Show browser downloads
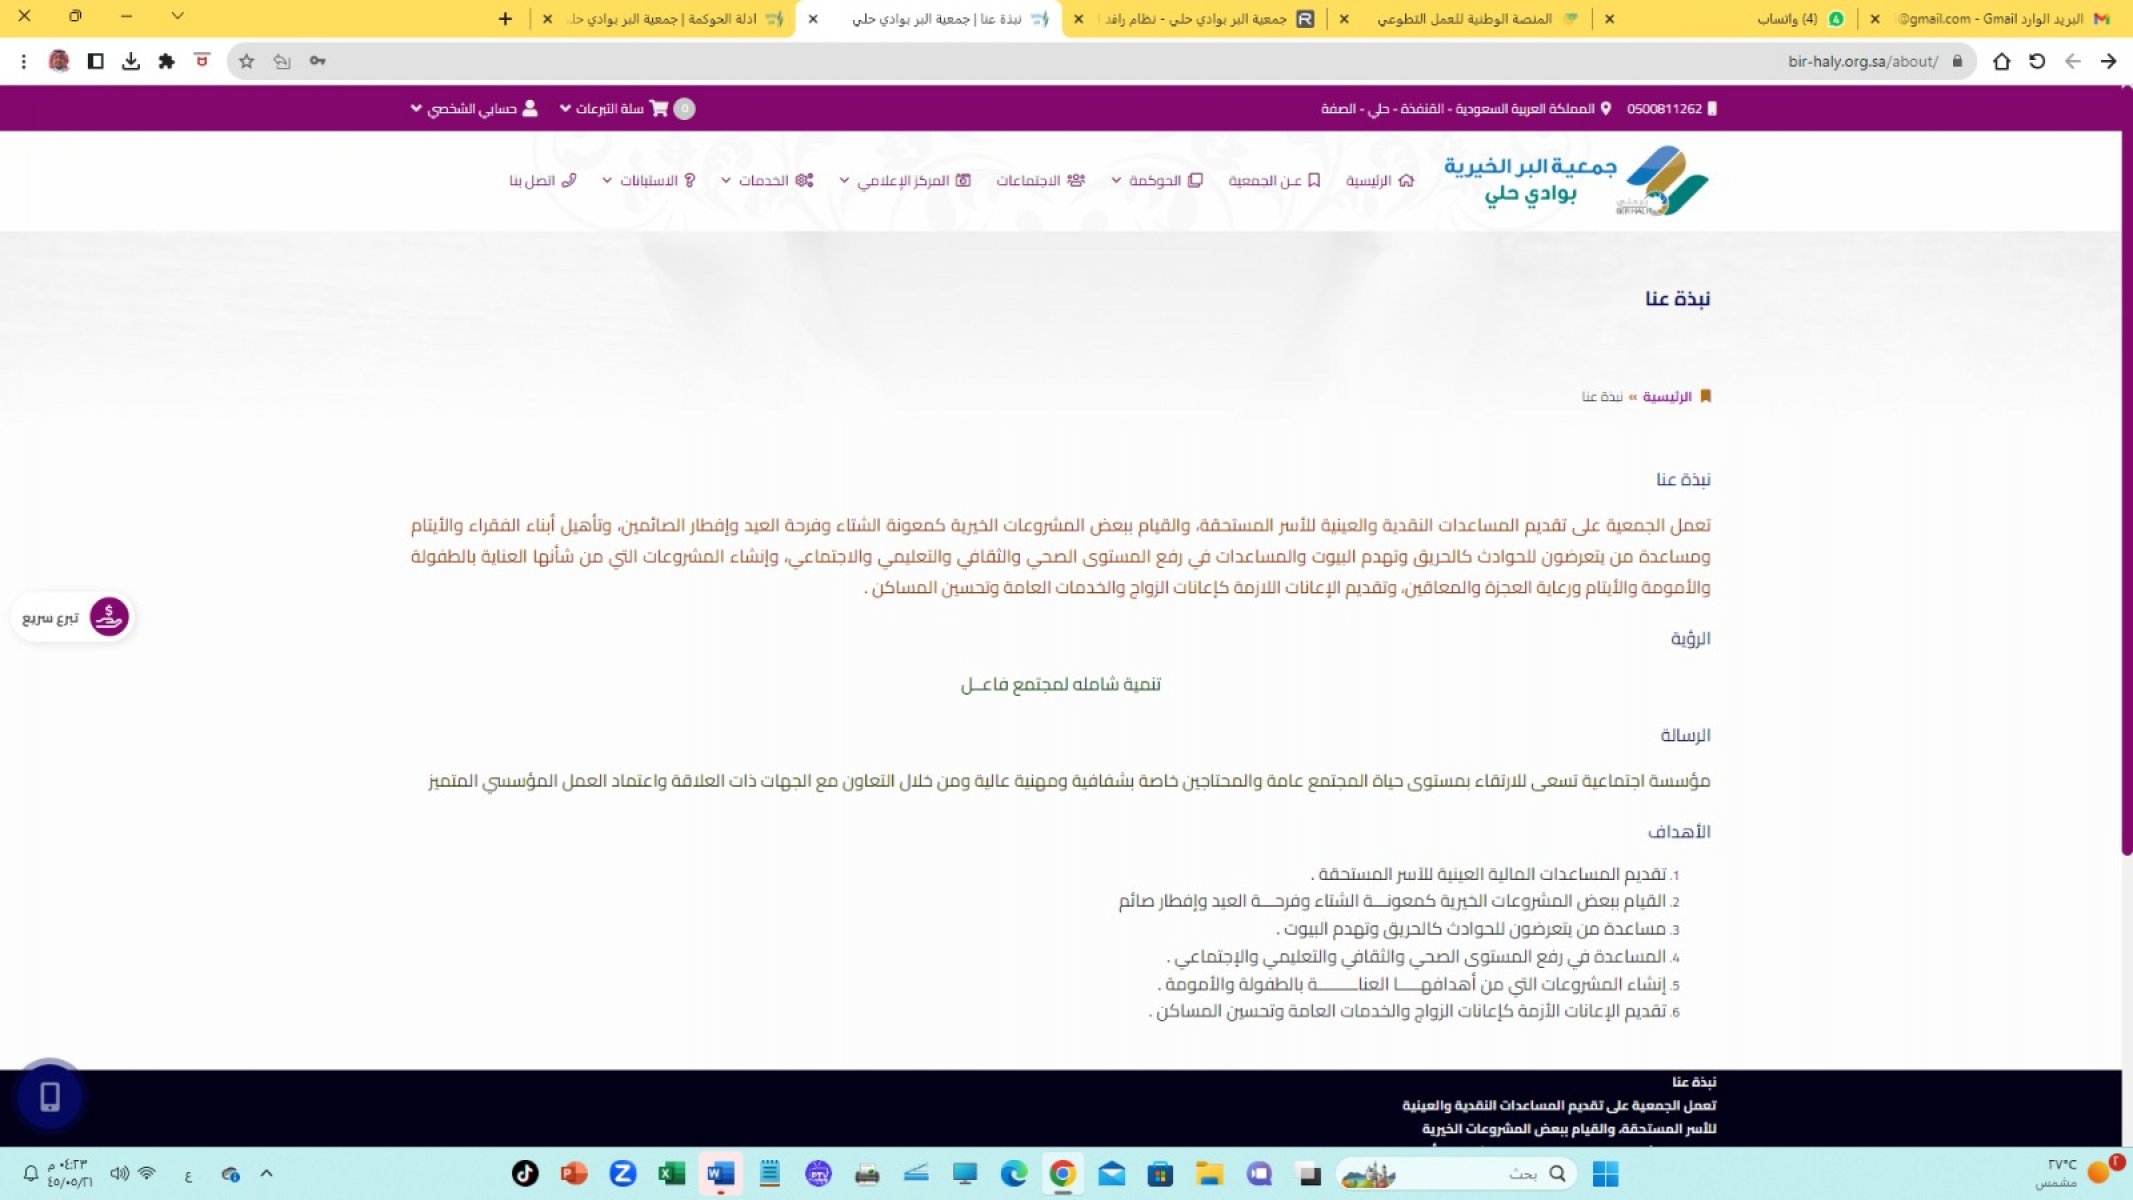 tap(131, 61)
